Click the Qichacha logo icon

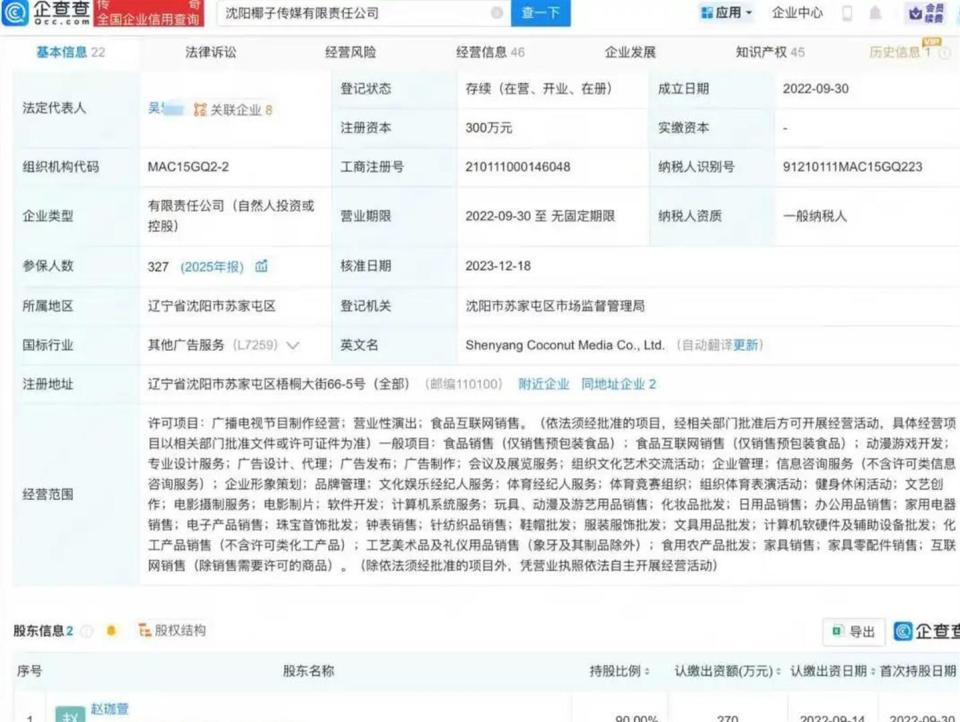click(x=15, y=12)
